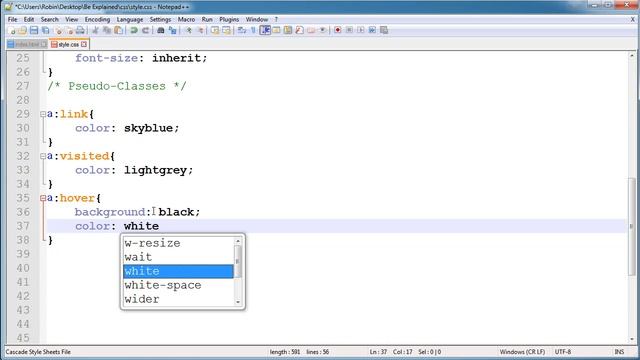This screenshot has width=640, height=360.
Task: Collapse the a:visited fold marker
Action: coord(43,156)
